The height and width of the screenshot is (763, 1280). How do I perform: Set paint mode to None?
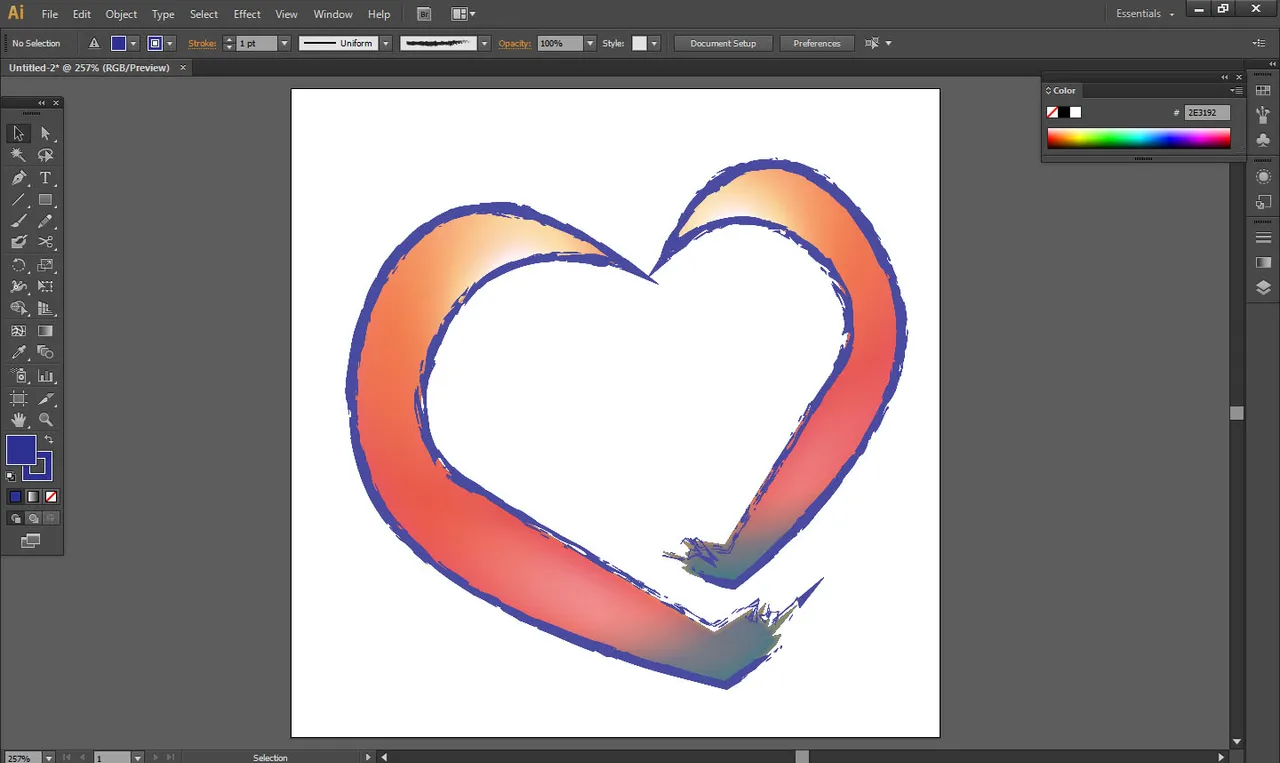[51, 496]
